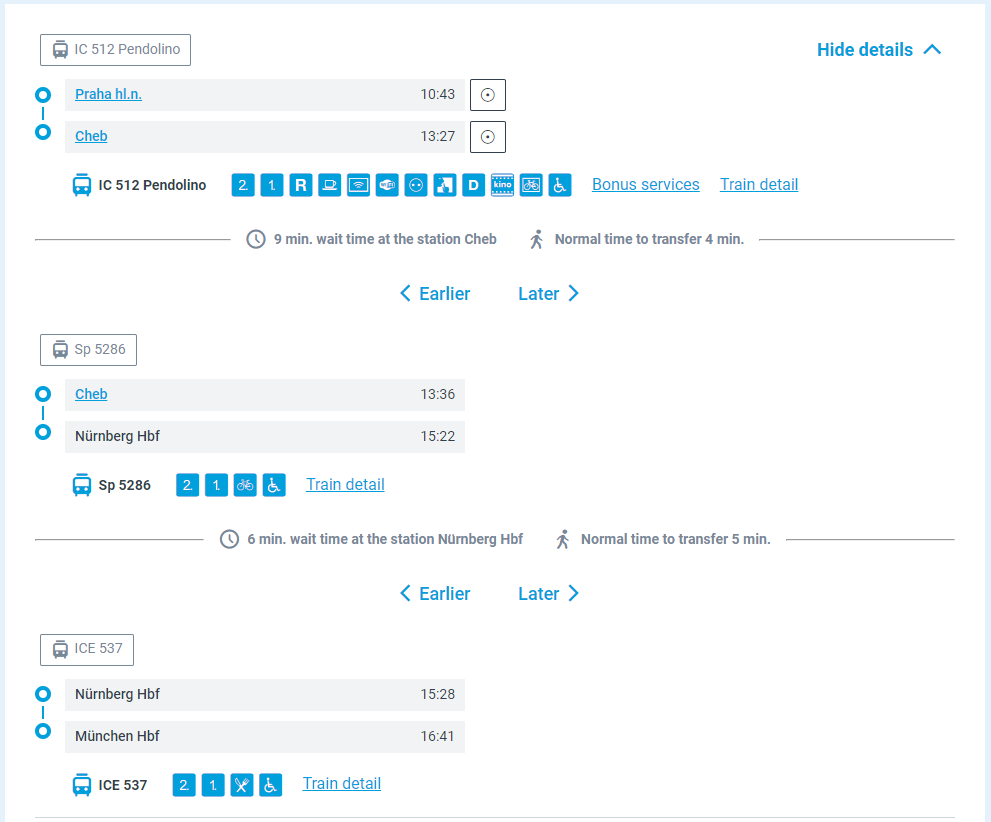Image resolution: width=991 pixels, height=822 pixels.
Task: Click the 2nd class icon for IC 512 Pendolino
Action: click(x=243, y=185)
